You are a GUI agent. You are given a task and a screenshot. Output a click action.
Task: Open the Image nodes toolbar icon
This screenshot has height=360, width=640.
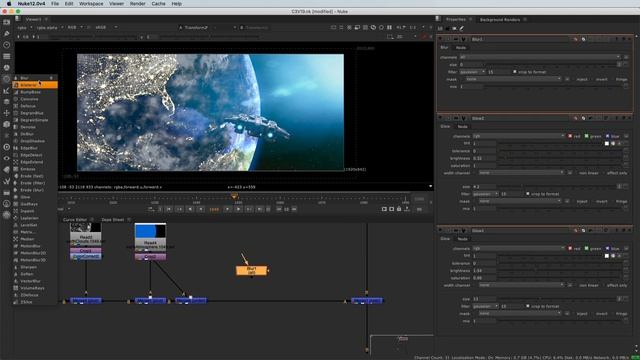[x=6, y=22]
